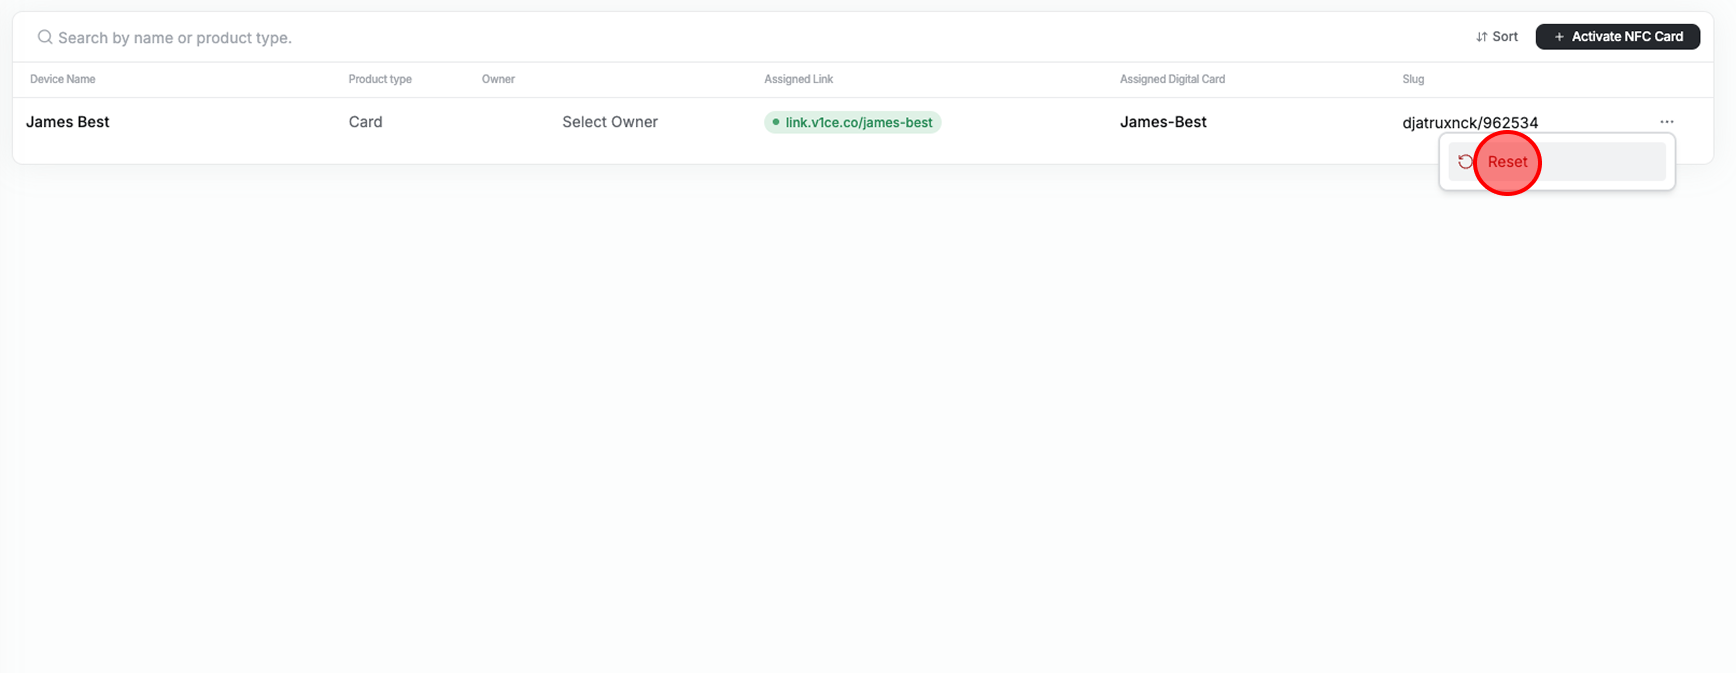Focus the search by name field
The image size is (1736, 673).
click(x=175, y=38)
